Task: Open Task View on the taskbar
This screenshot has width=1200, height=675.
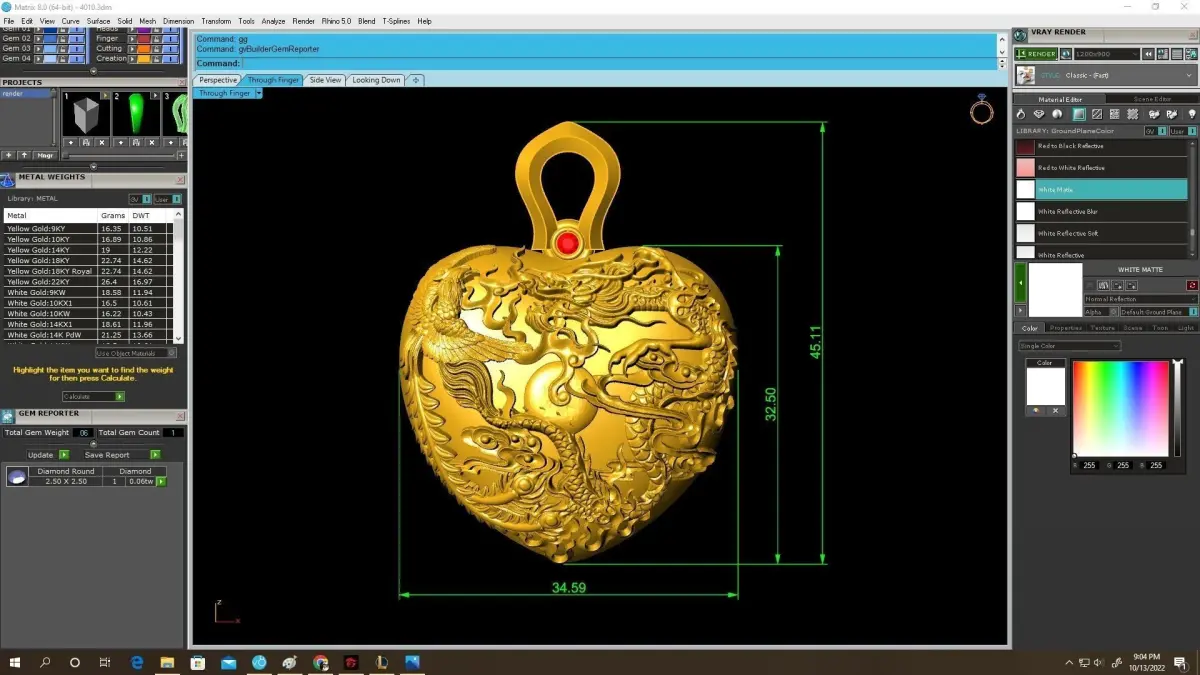Action: point(105,662)
